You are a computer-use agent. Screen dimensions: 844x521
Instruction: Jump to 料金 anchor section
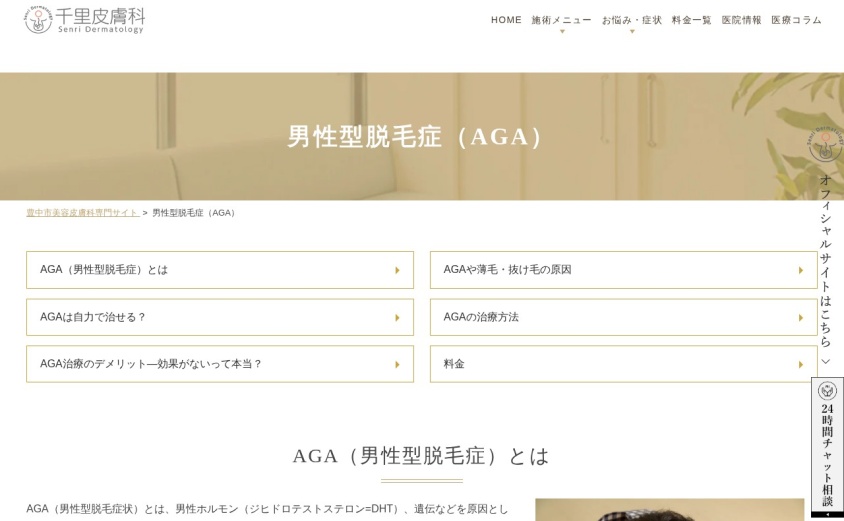[623, 364]
